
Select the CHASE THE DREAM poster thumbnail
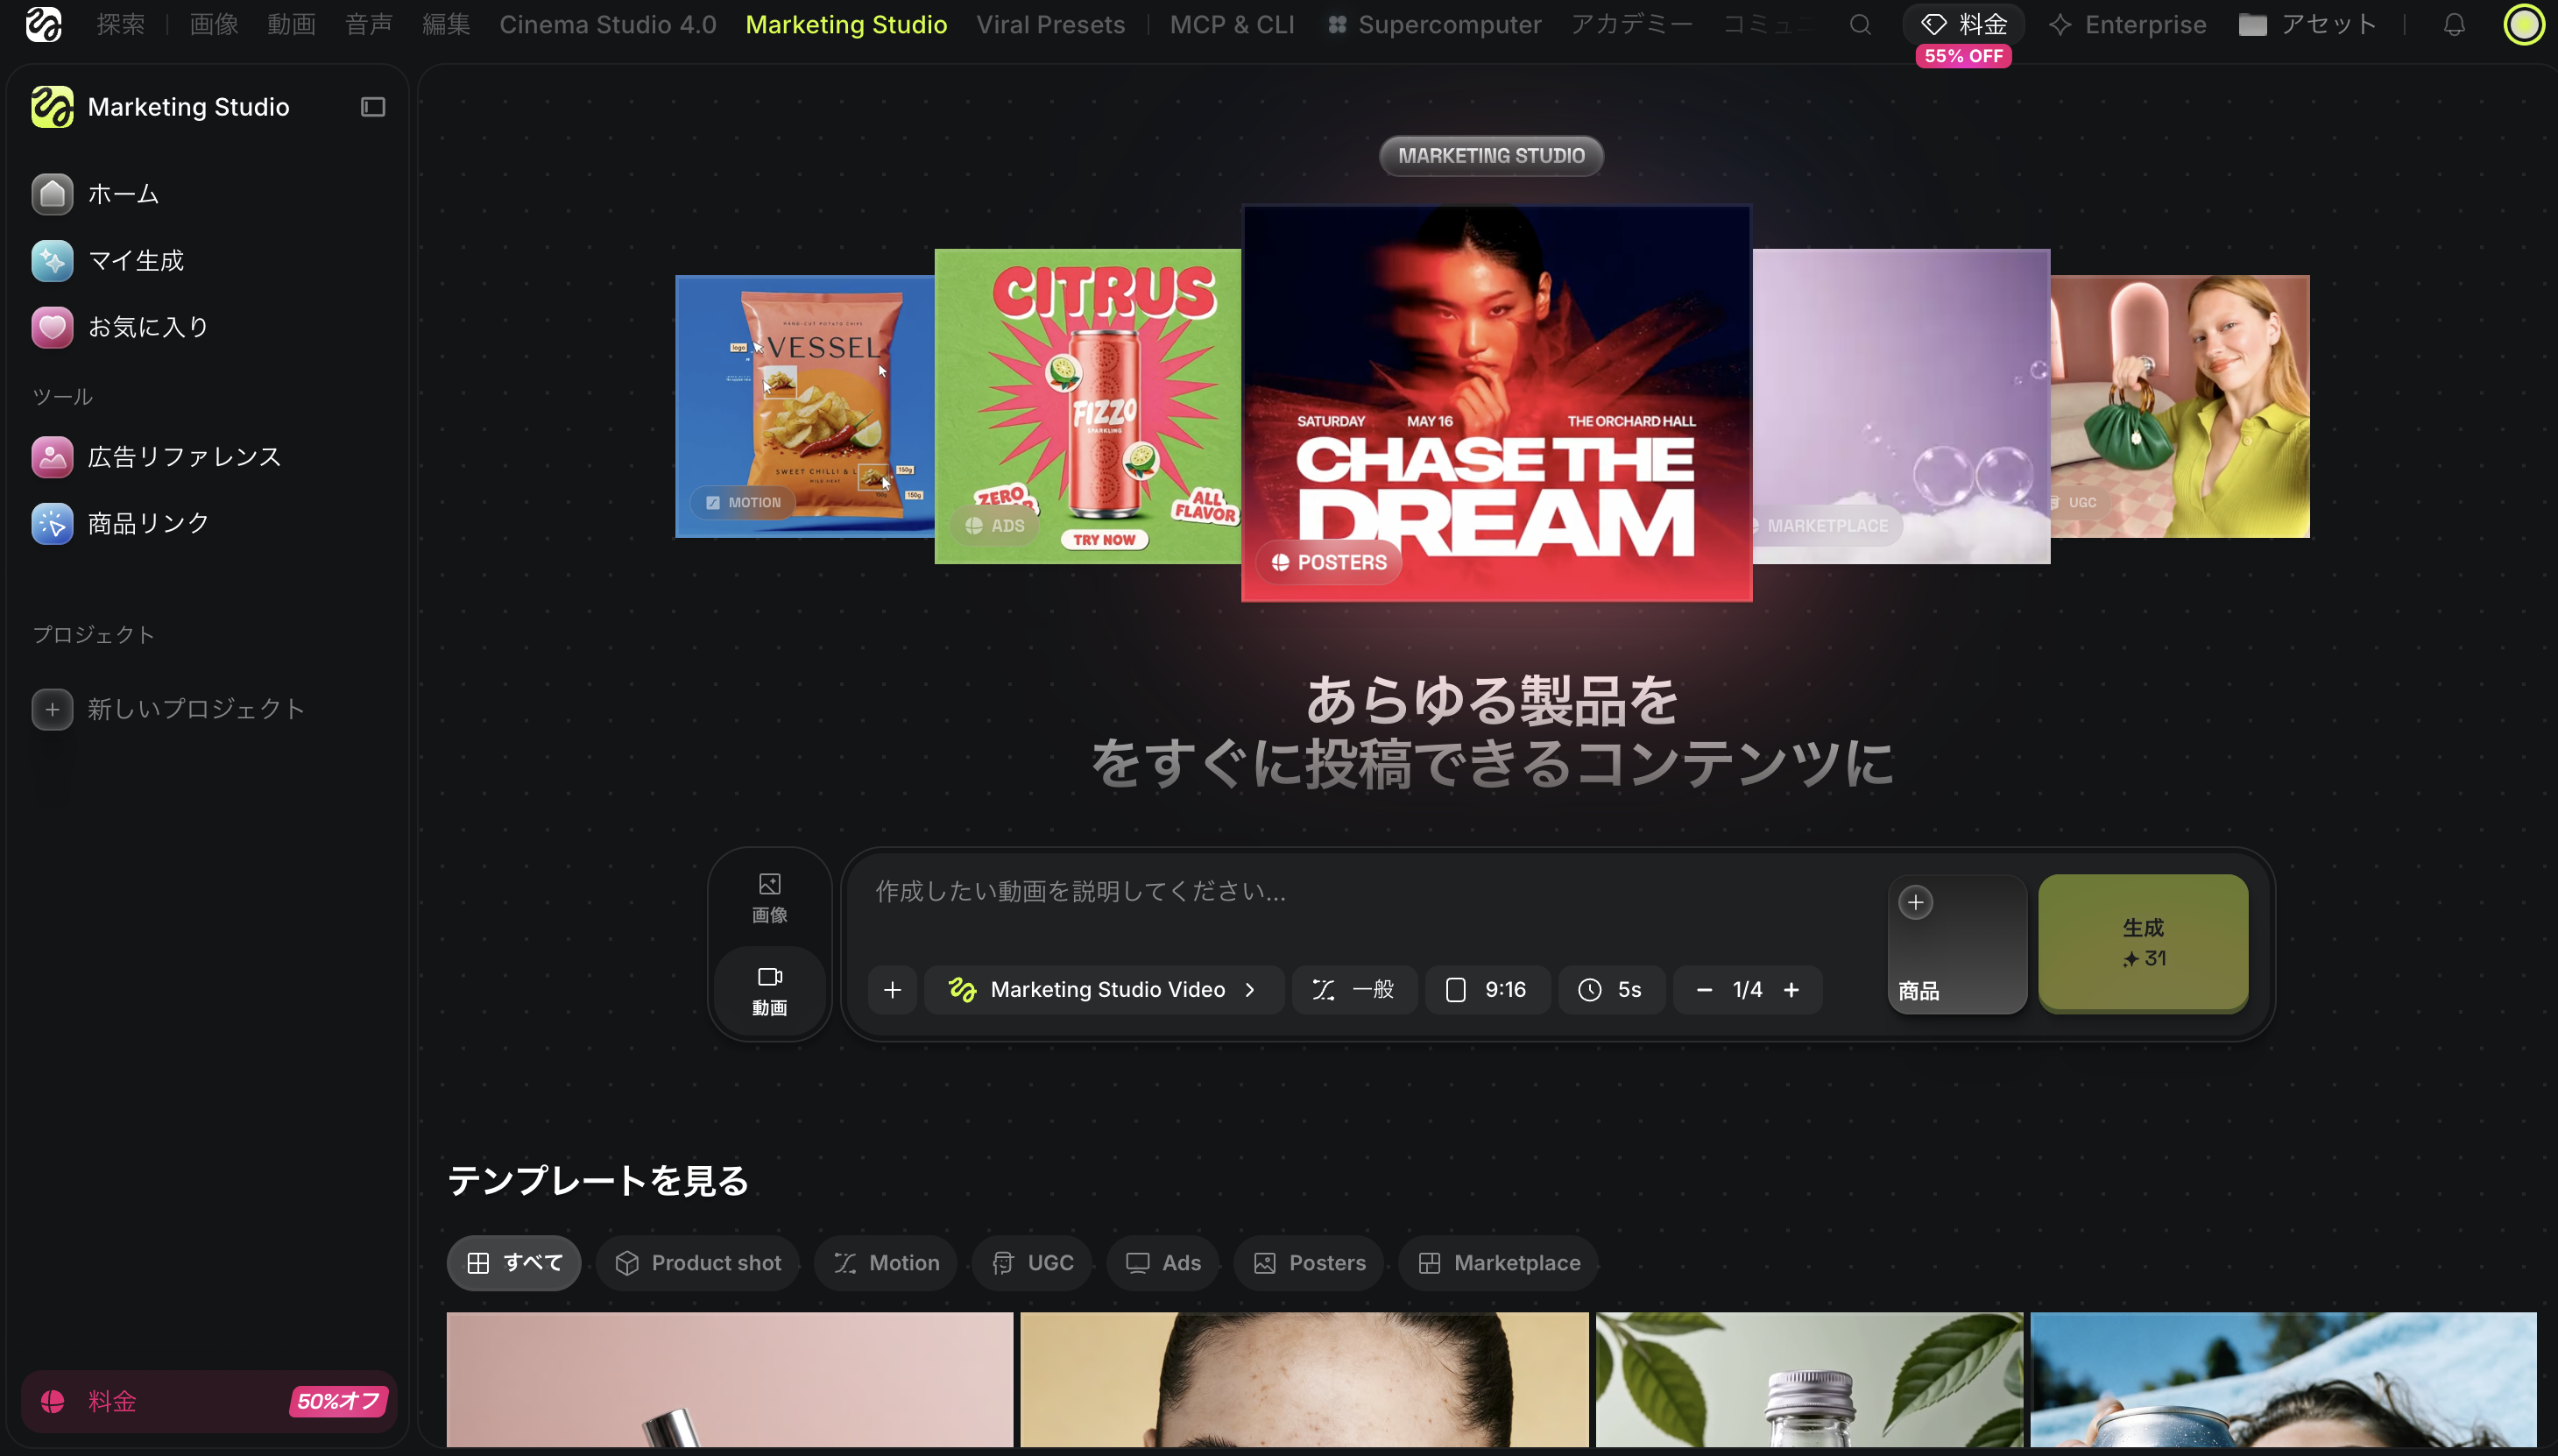click(1496, 404)
